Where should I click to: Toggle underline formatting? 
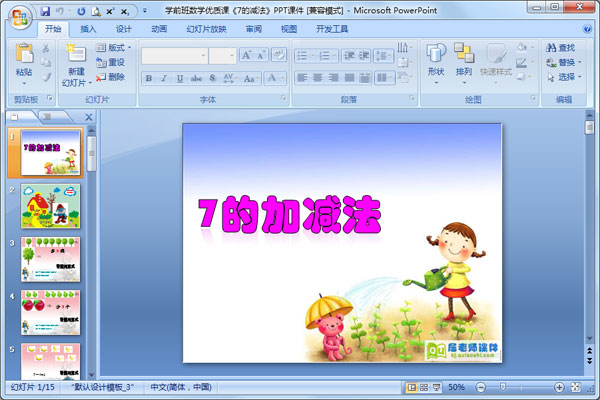point(180,78)
